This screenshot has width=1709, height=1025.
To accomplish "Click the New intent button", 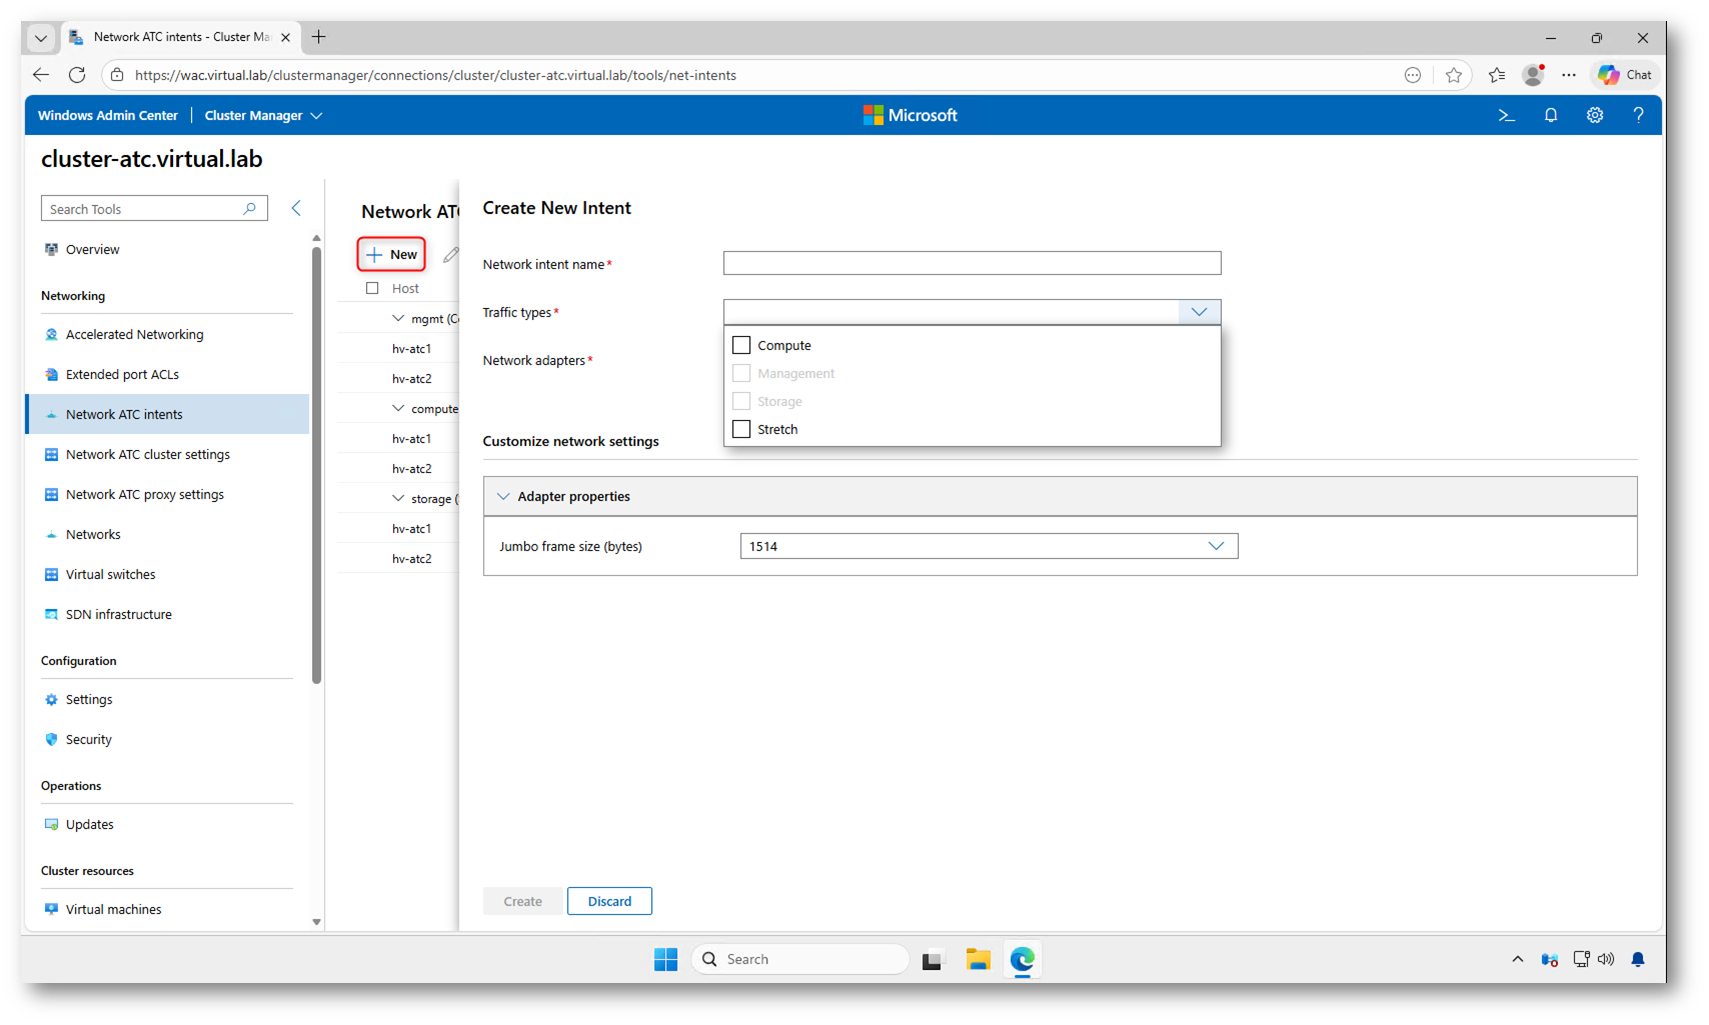I will tap(392, 255).
